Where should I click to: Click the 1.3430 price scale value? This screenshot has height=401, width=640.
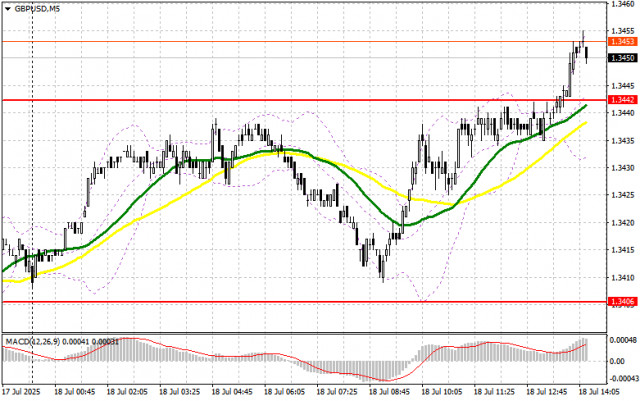click(623, 168)
